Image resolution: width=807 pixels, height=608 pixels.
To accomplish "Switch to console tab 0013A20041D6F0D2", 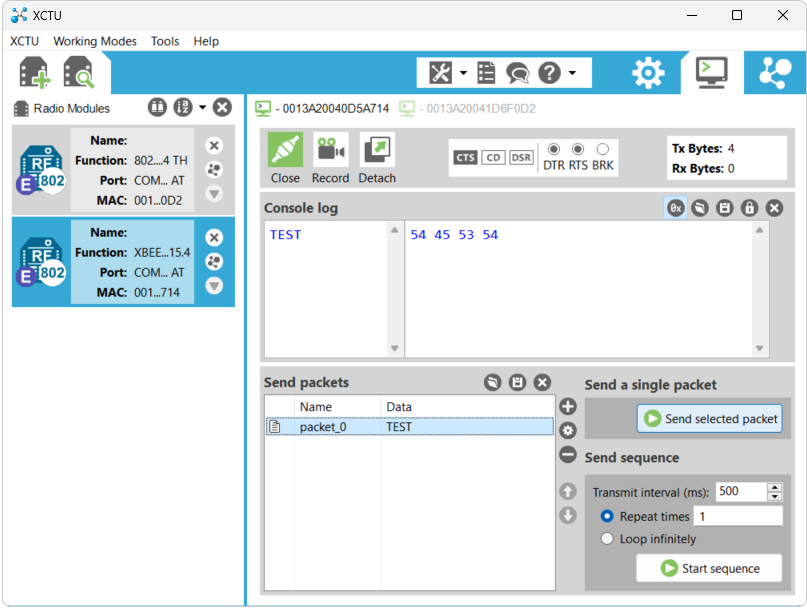I will pos(468,109).
